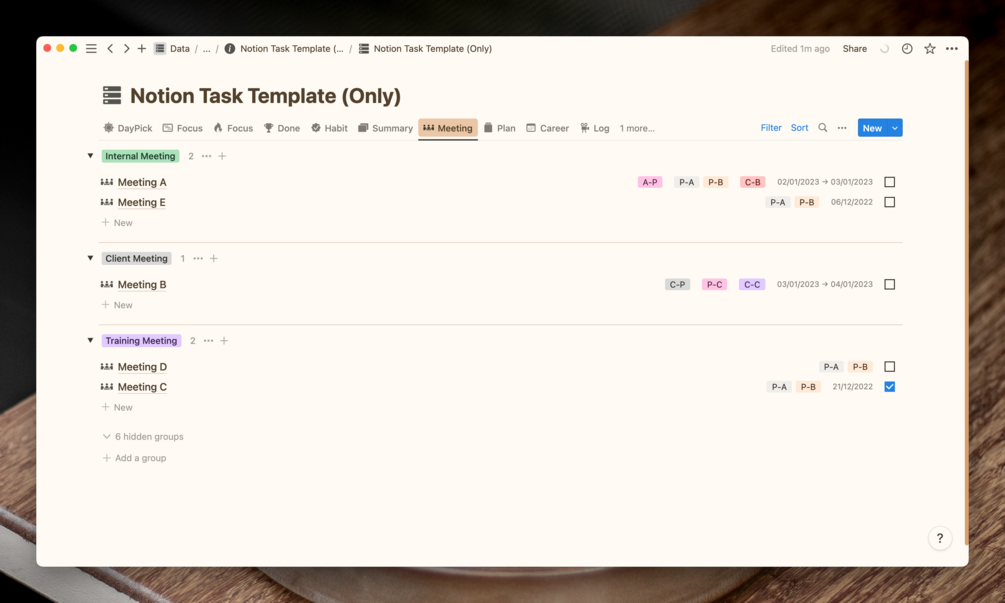Click the 06/12/2022 date on Meeting E
Image resolution: width=1005 pixels, height=603 pixels.
coord(852,202)
